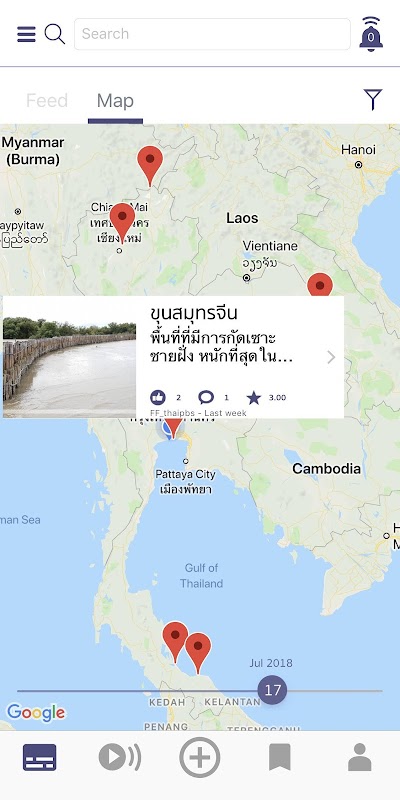Open comments via speech bubble icon
The width and height of the screenshot is (400, 800).
[206, 397]
